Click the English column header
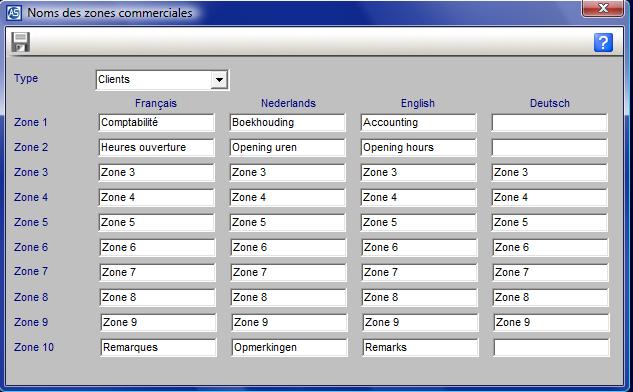 pyautogui.click(x=418, y=103)
